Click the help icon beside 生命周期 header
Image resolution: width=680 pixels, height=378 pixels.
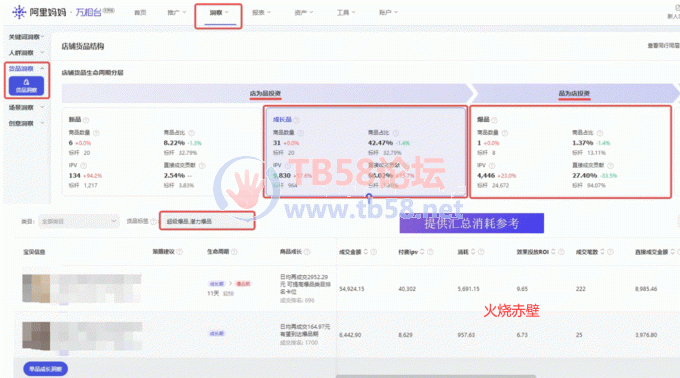[234, 252]
